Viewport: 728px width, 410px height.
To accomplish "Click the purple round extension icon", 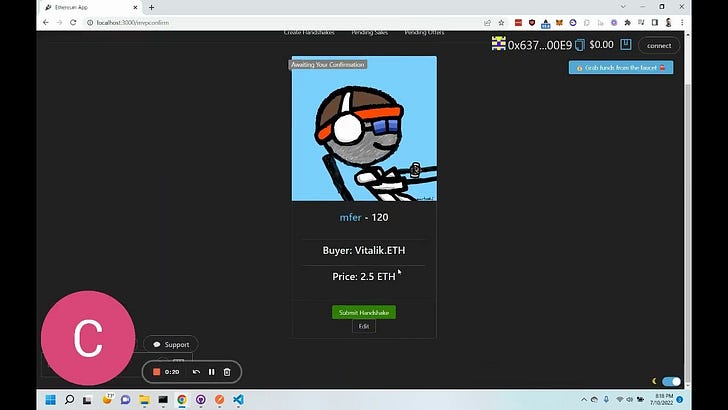I will click(614, 22).
